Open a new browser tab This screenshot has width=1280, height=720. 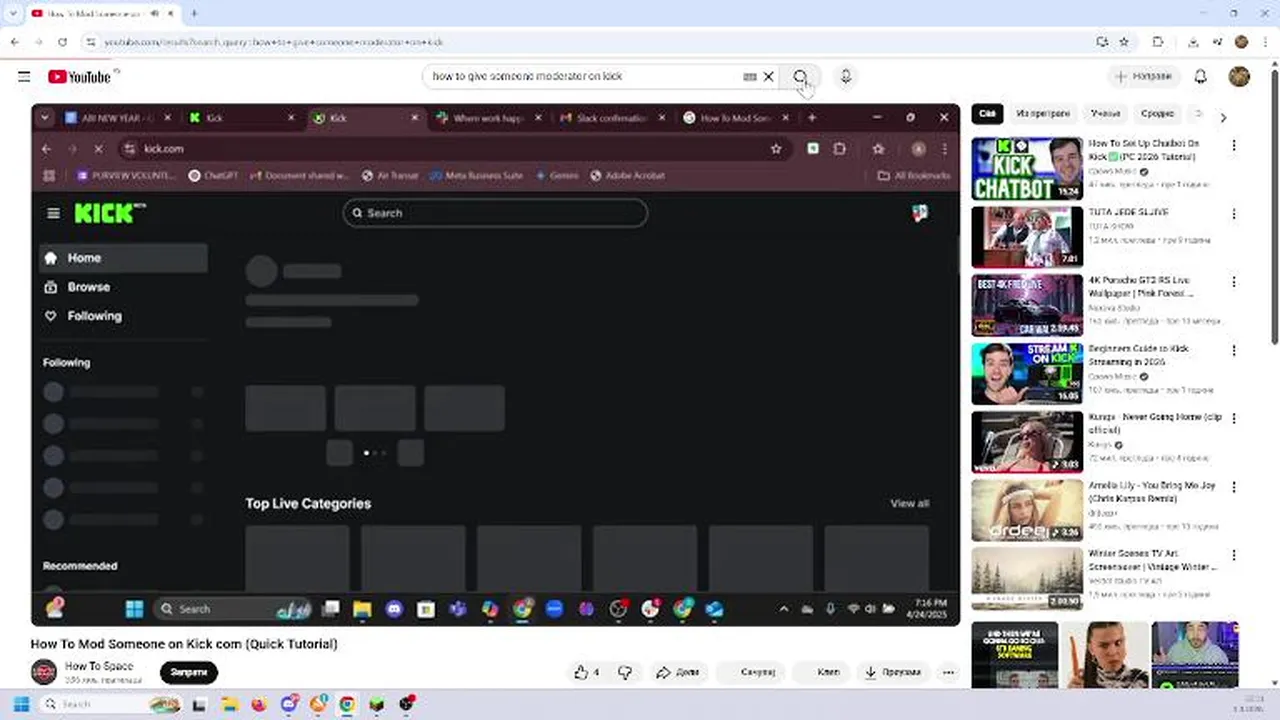194,13
